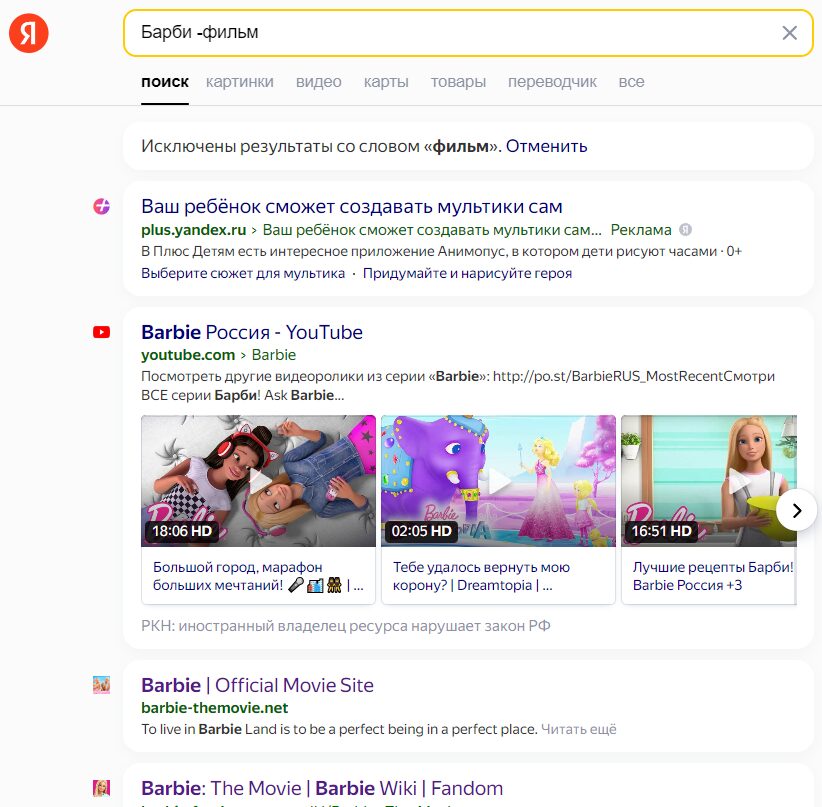Click the РКН: иностранный владелец ресурса notice

tap(345, 626)
